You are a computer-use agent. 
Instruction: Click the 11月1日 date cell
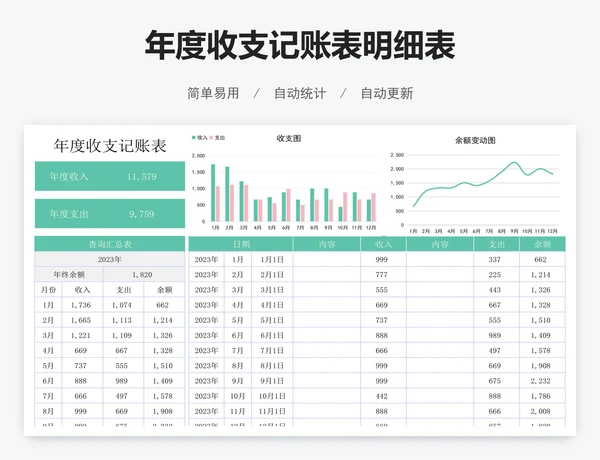272,411
